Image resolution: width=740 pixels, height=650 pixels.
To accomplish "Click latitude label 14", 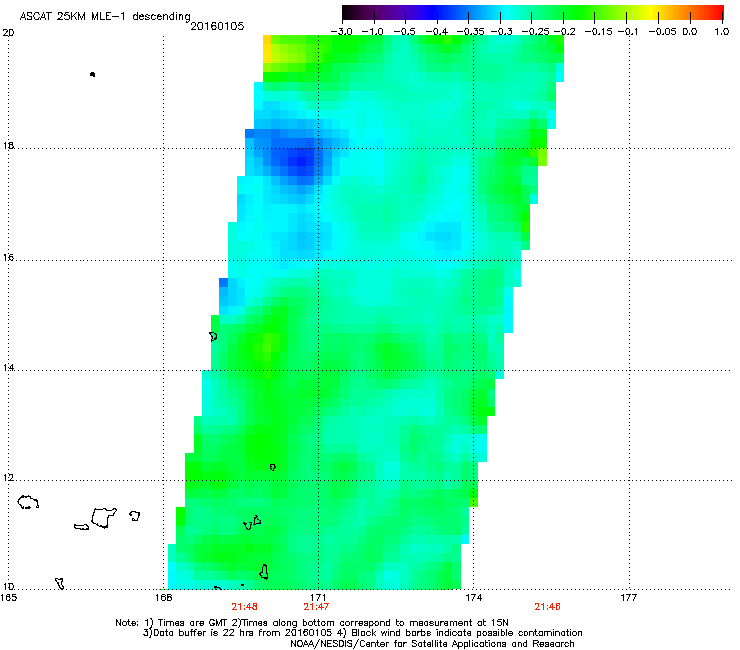I will (x=8, y=368).
